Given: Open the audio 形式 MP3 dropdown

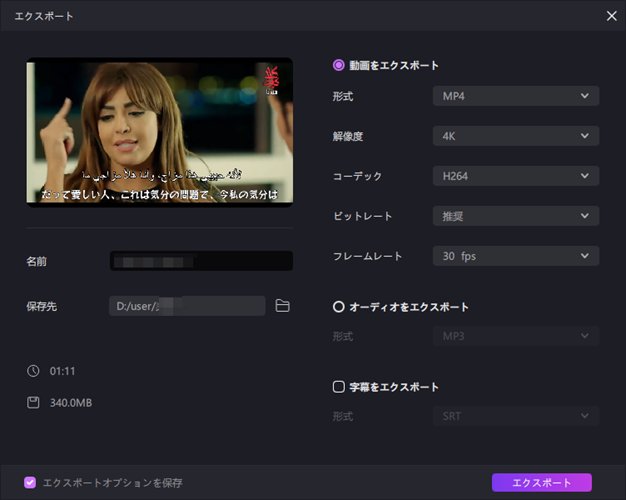Looking at the screenshot, I should pos(516,336).
